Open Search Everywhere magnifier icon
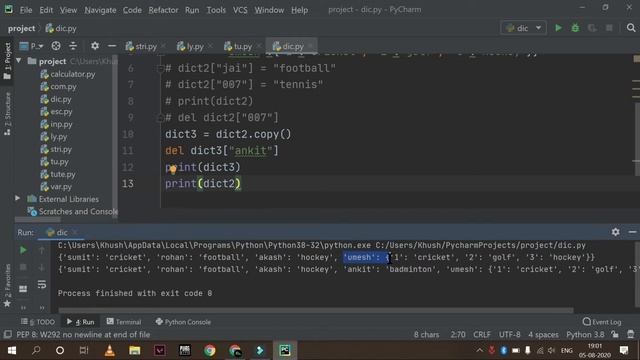Screen dimensions: 640x360 click(x=631, y=28)
